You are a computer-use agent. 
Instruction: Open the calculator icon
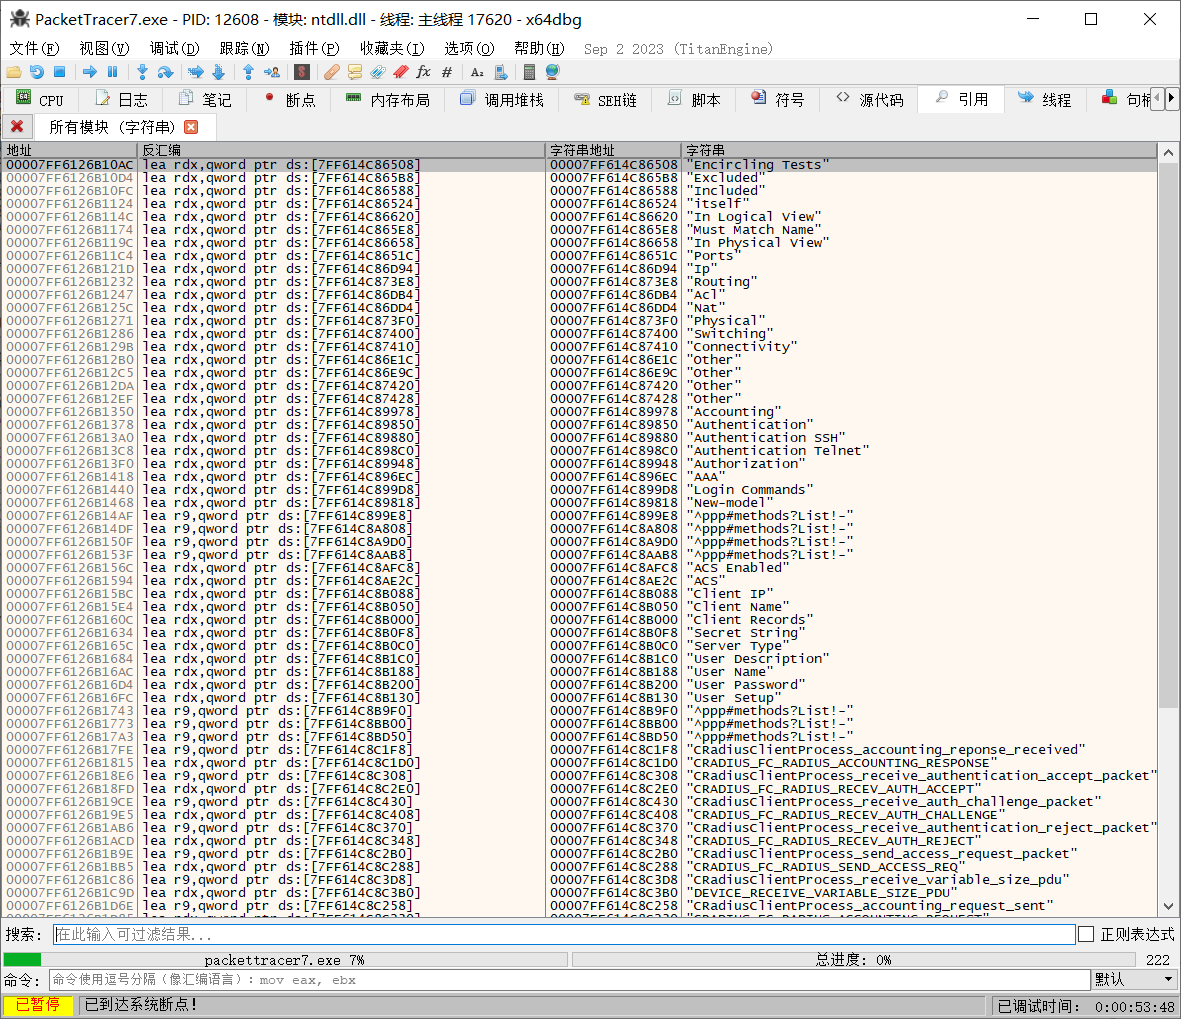(529, 72)
